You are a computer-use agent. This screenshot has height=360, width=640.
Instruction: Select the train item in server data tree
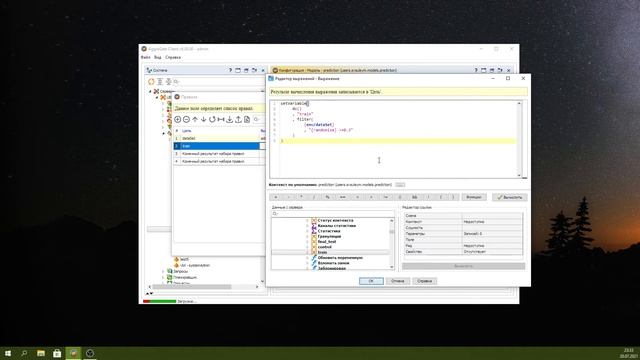click(x=322, y=252)
